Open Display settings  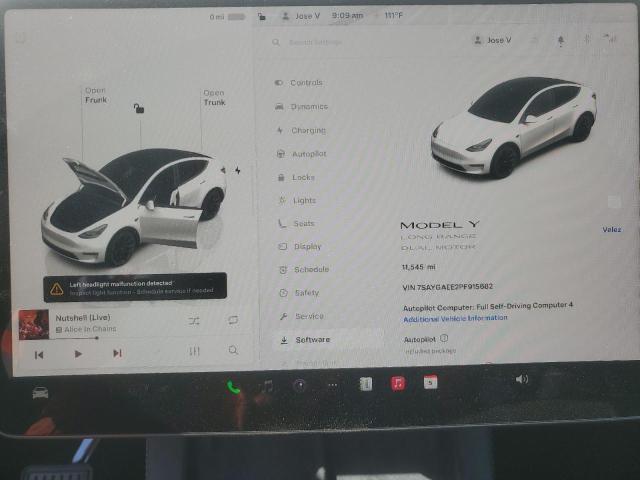click(x=300, y=247)
